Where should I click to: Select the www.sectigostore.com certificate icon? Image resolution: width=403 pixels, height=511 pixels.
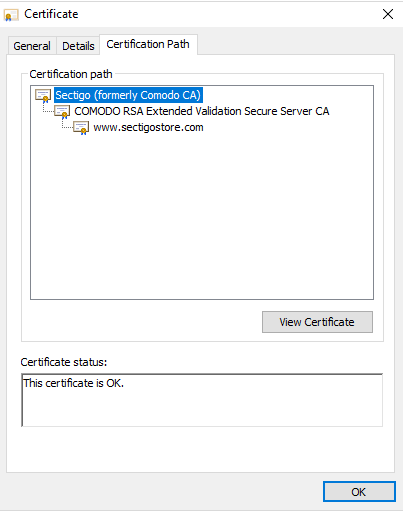(81, 128)
